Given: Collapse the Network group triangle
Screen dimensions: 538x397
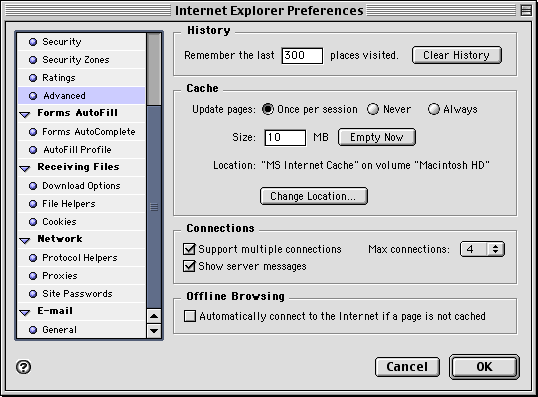Looking at the screenshot, I should [25, 240].
